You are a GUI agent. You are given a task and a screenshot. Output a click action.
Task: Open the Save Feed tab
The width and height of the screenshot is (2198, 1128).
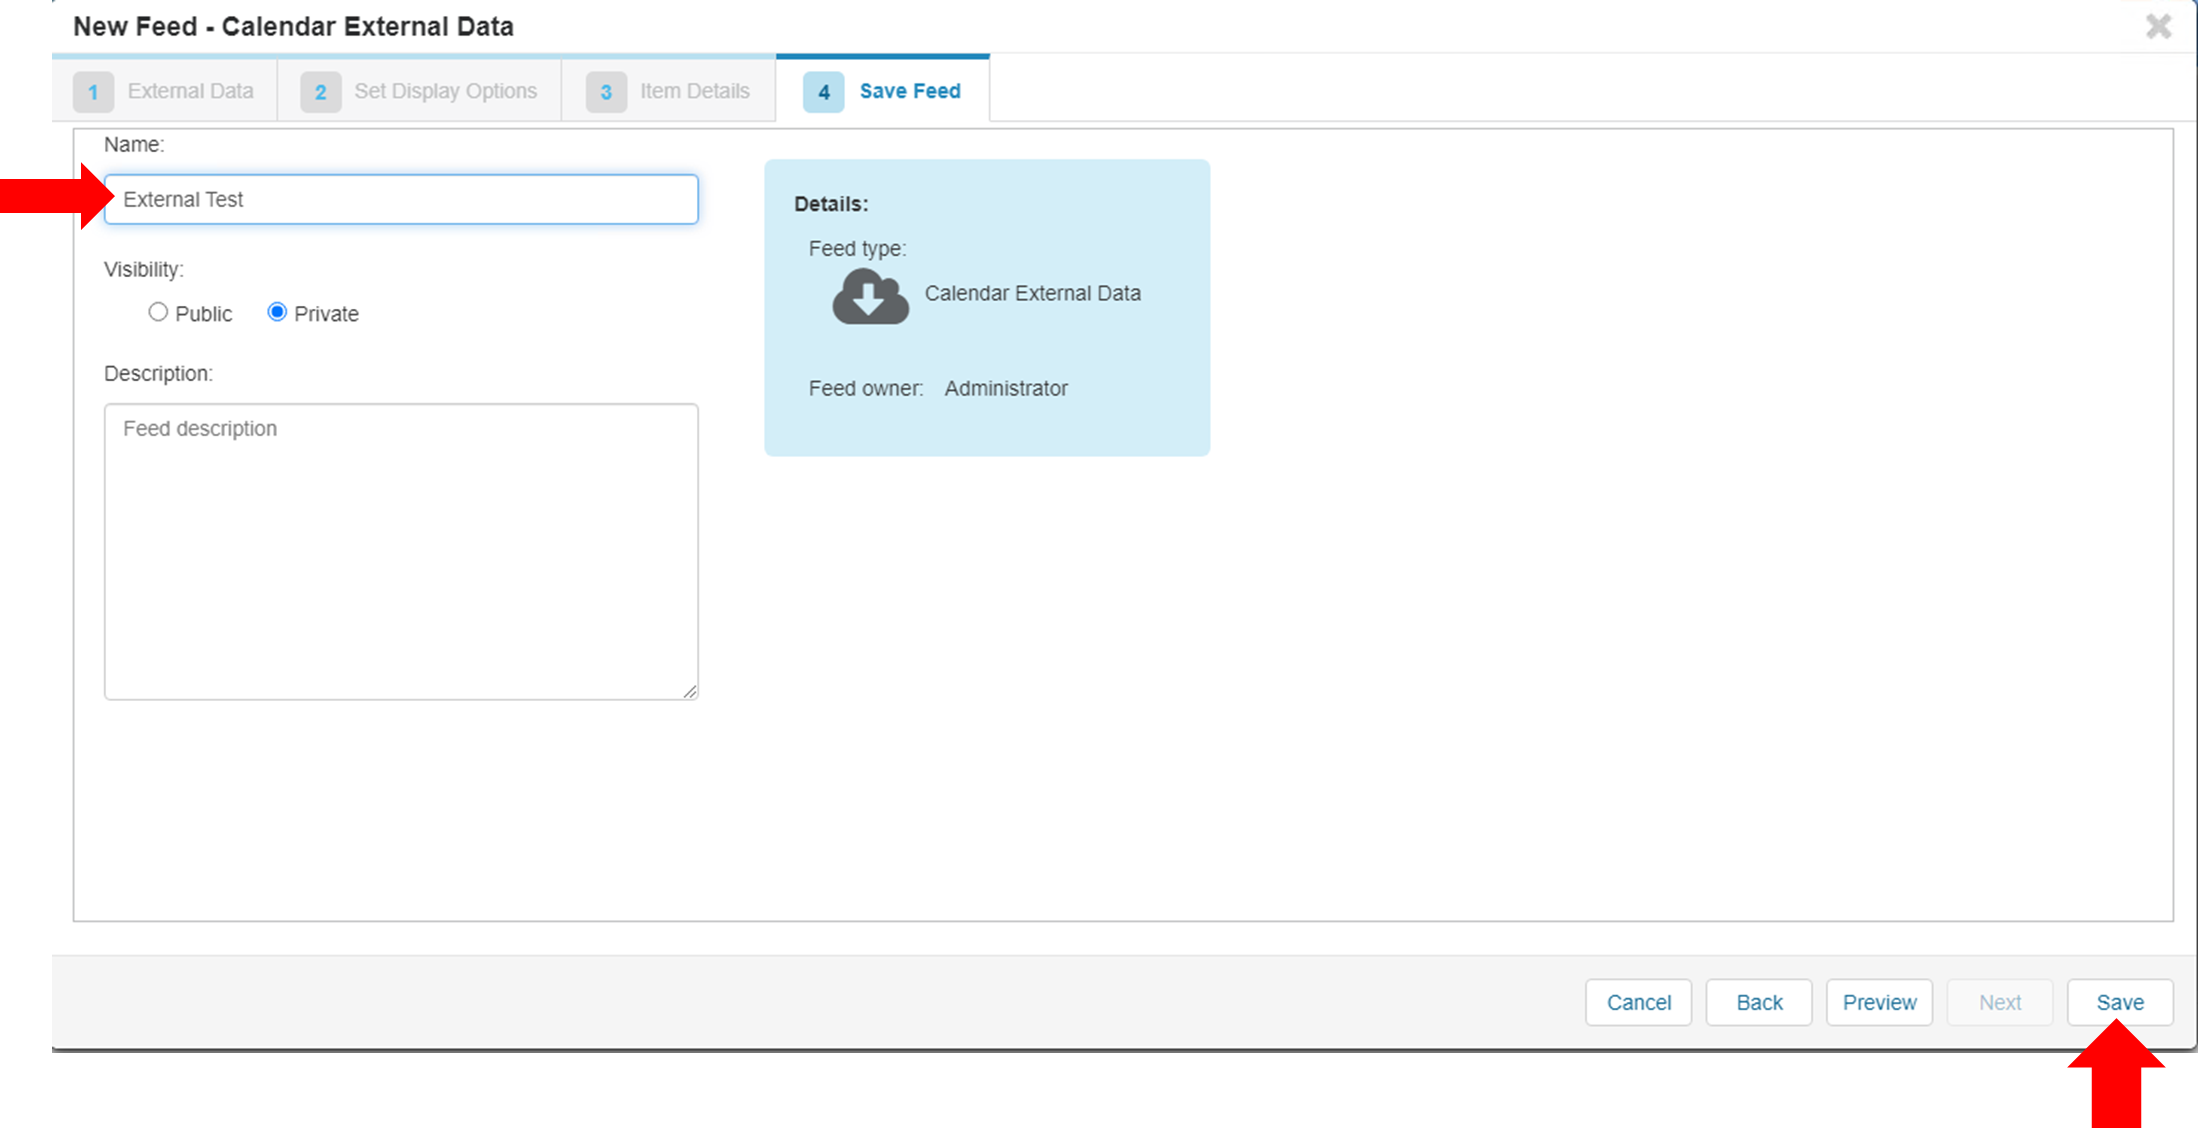(909, 91)
